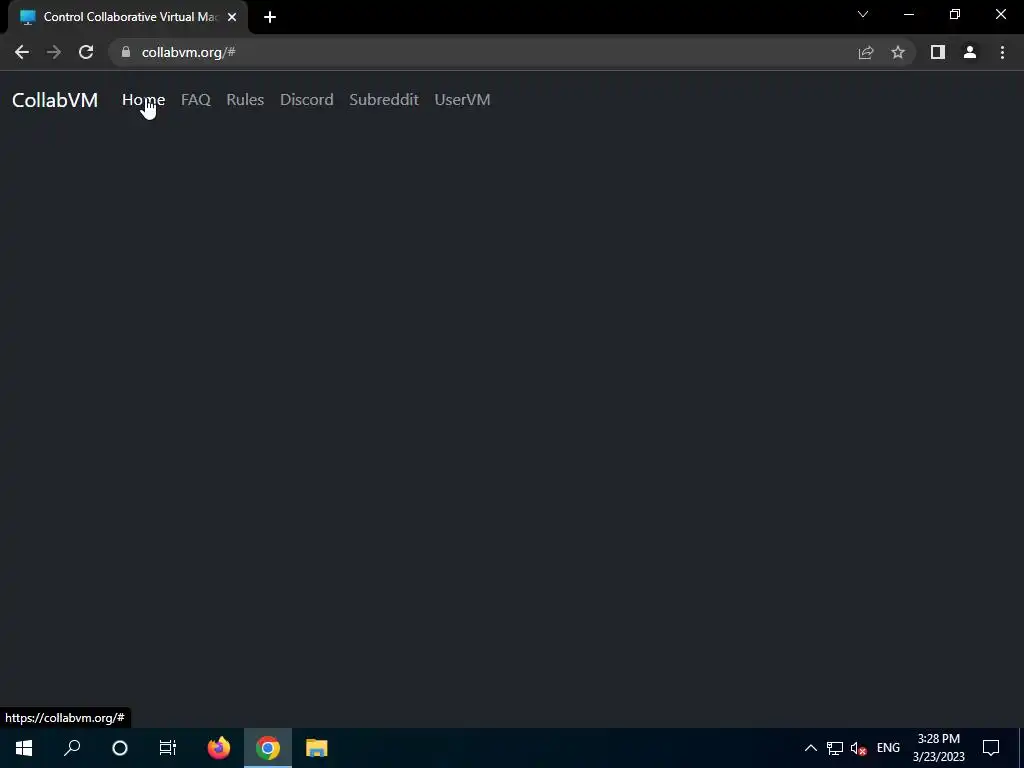
Task: Reload the collabvm.org page
Action: (x=86, y=52)
